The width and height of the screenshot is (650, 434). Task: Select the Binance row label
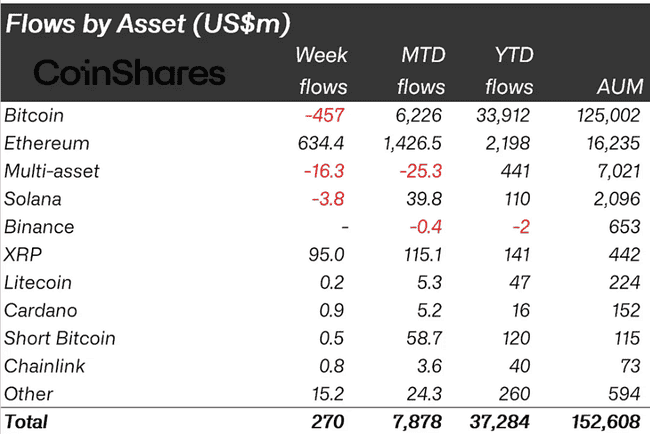coord(39,227)
